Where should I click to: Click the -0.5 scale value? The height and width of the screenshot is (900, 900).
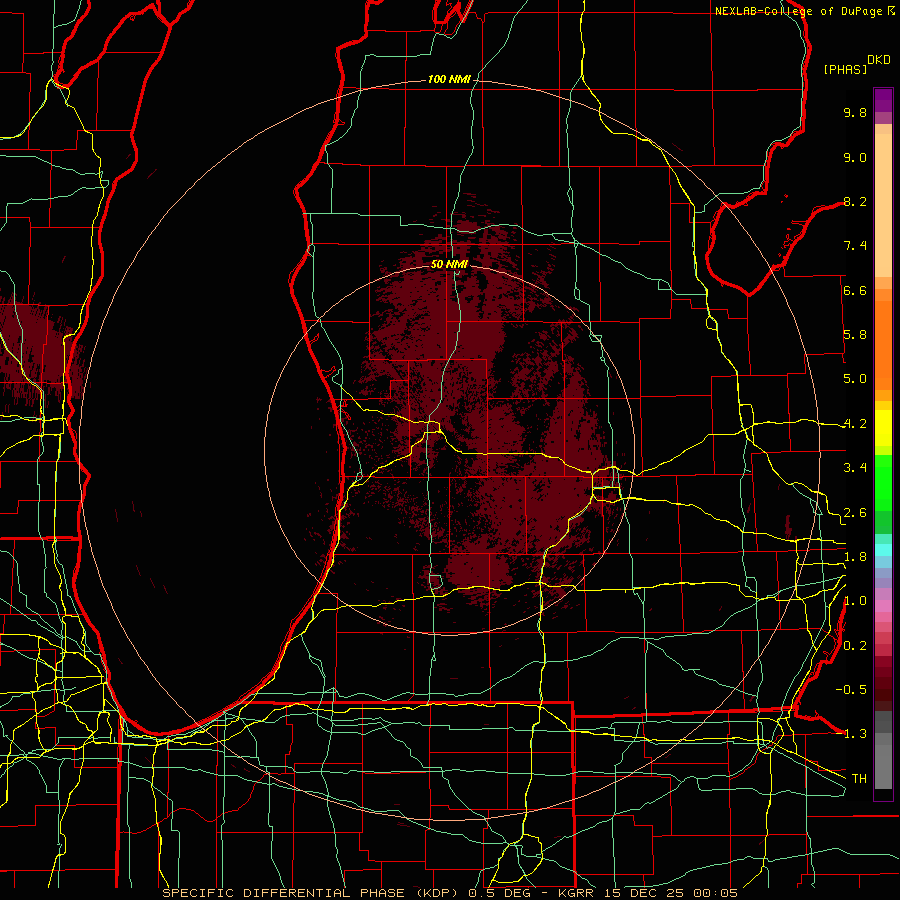[851, 690]
